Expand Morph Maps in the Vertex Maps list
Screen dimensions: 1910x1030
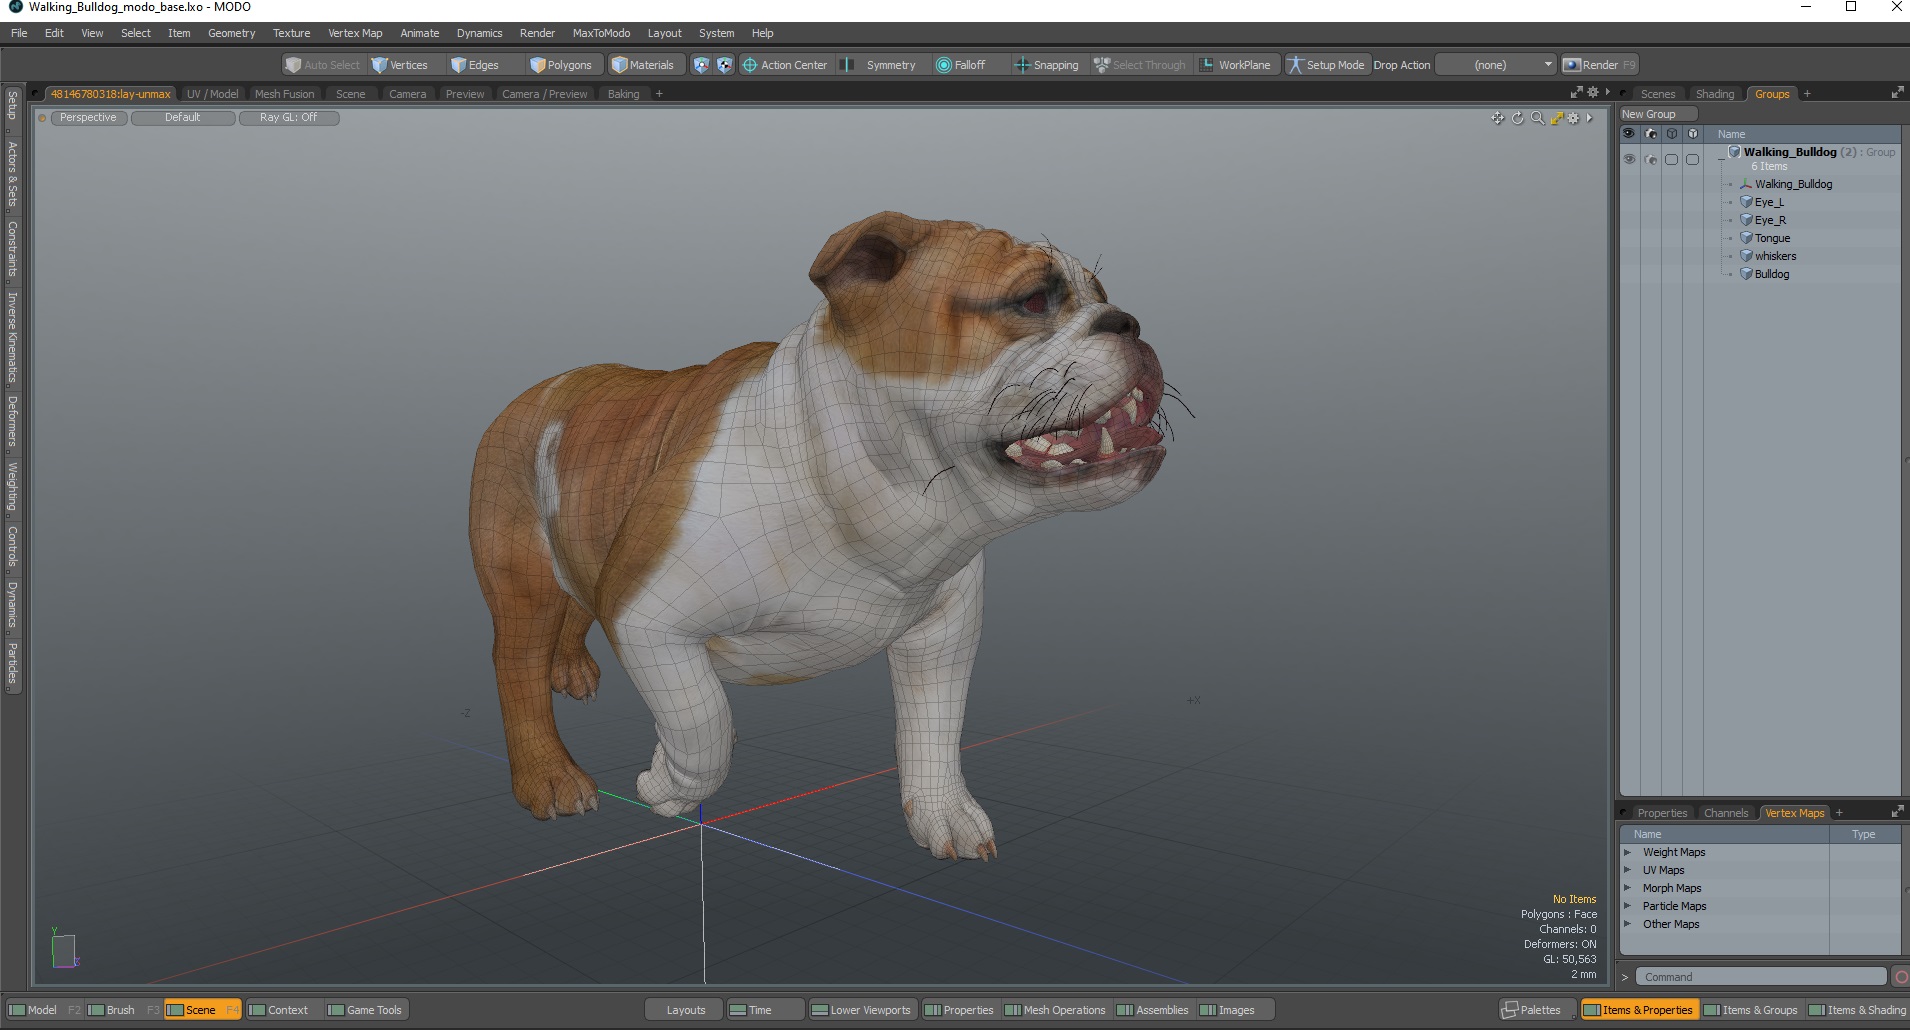(x=1627, y=888)
